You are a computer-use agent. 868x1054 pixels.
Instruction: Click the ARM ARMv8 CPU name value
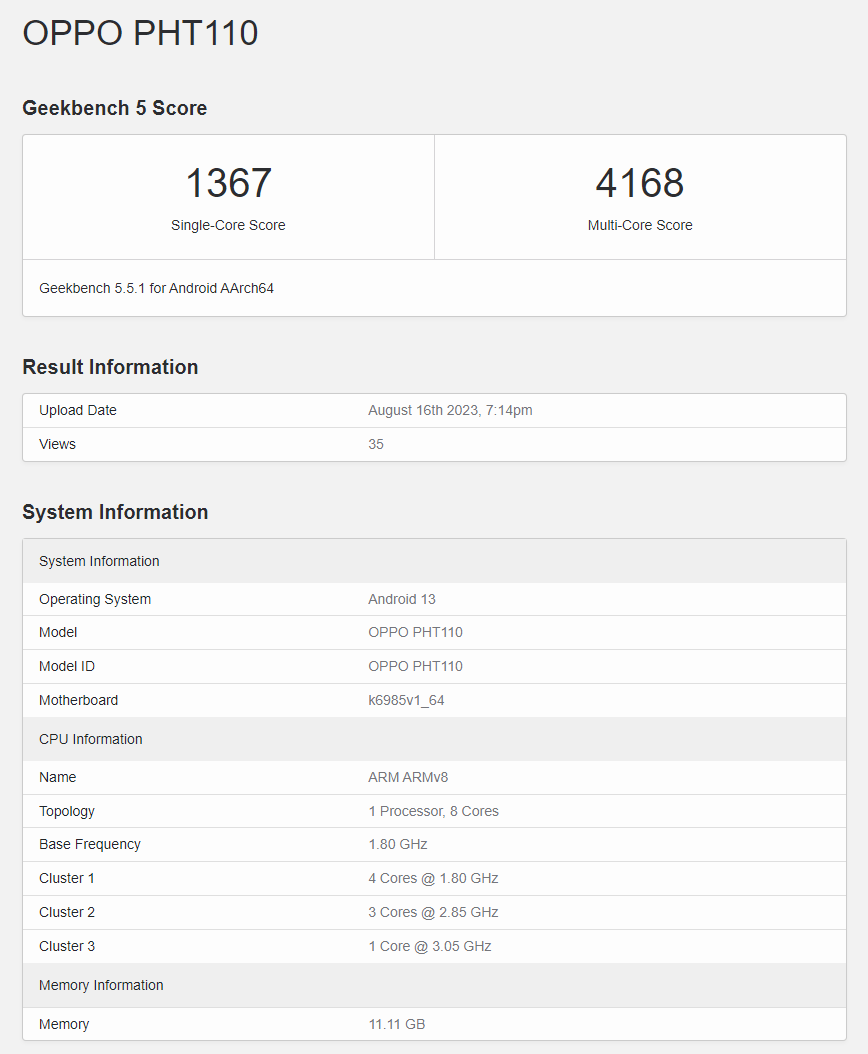(408, 777)
